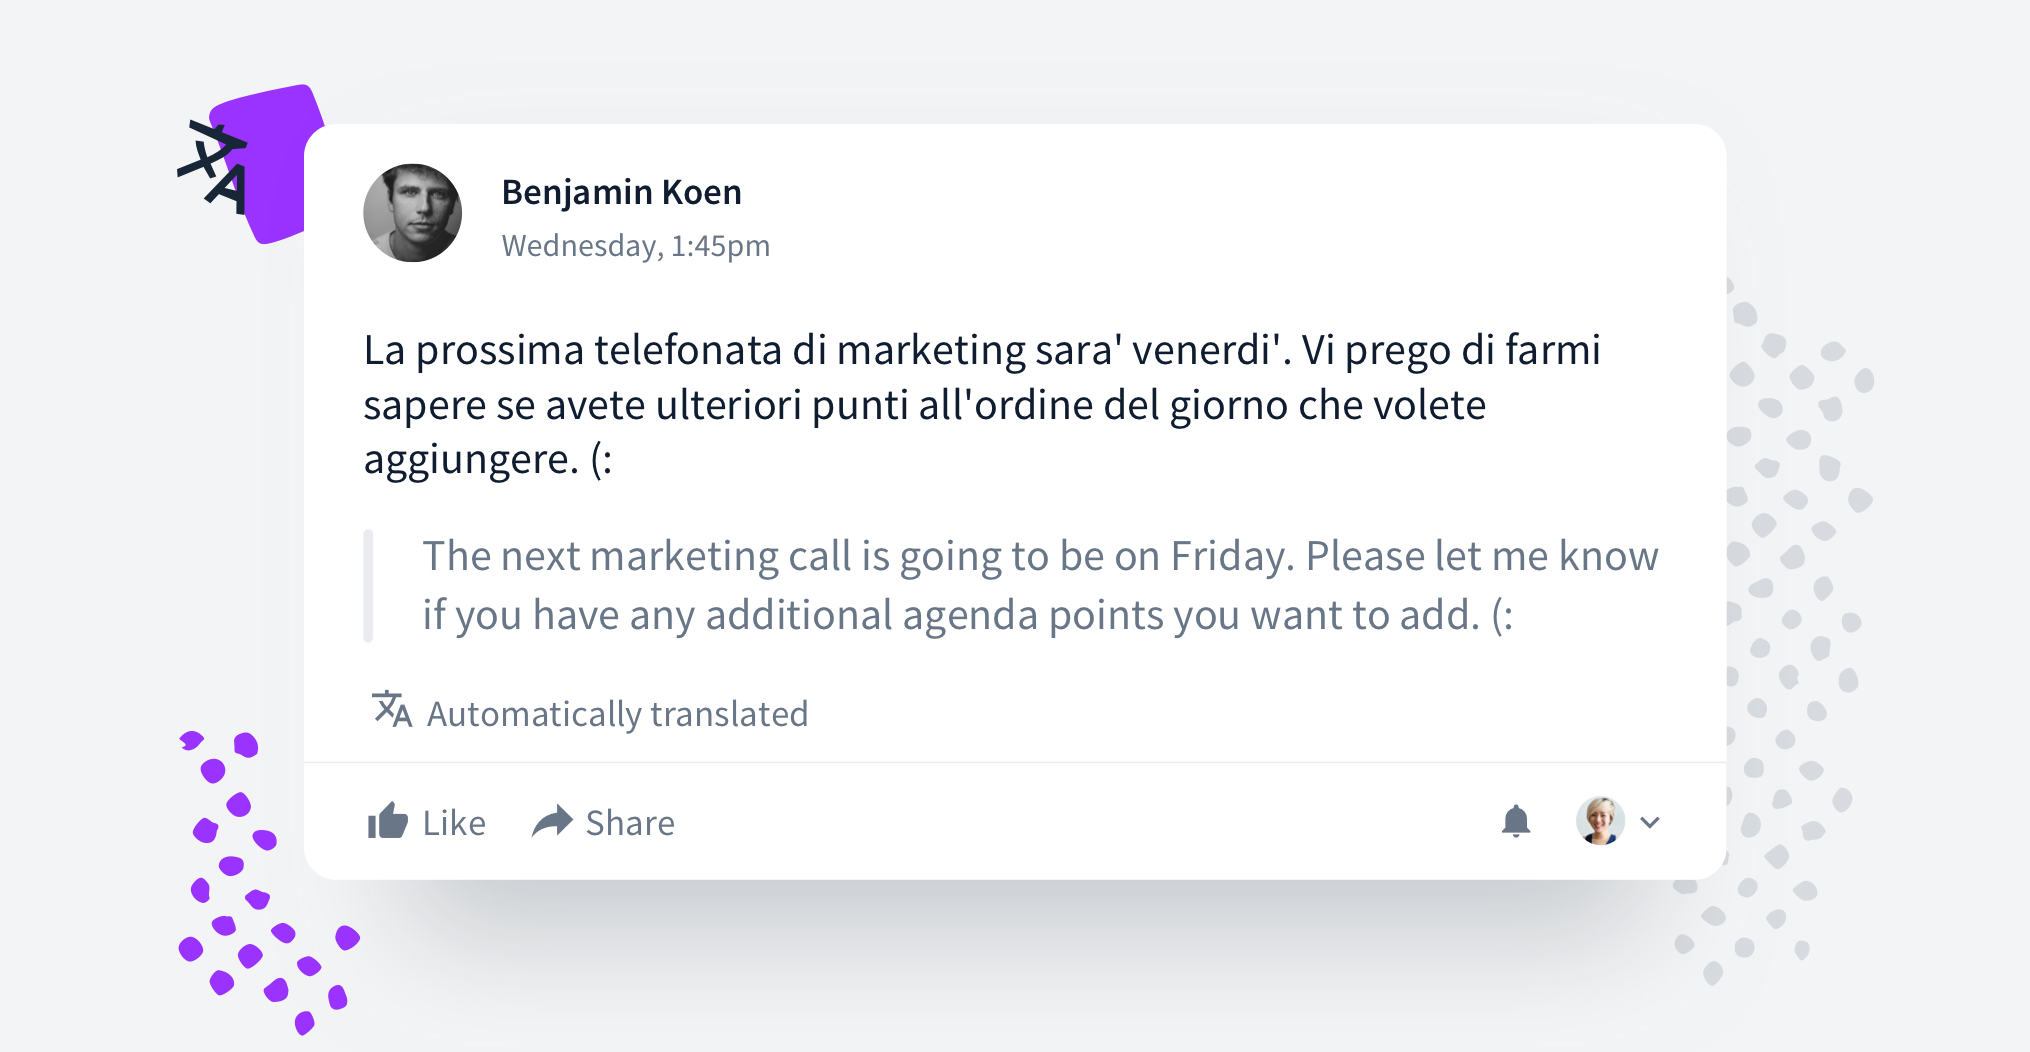Click the translate icon beside Automatically translated
The image size is (2030, 1052).
pos(391,709)
